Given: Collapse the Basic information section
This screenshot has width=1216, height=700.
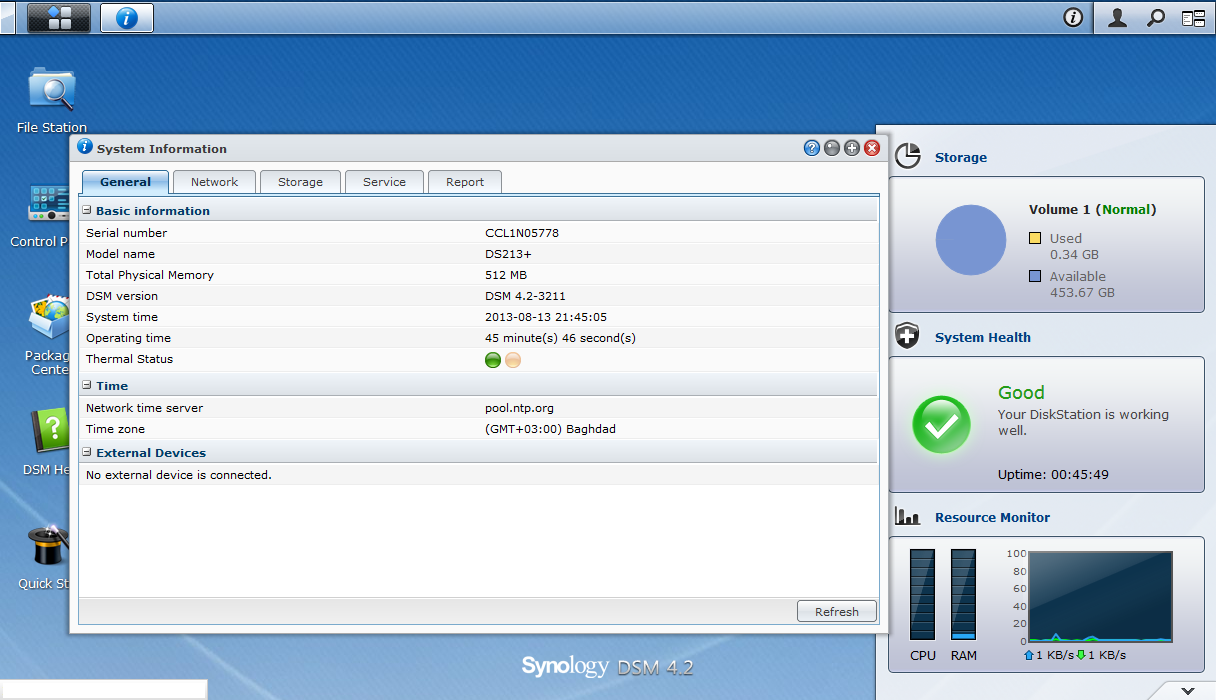Looking at the screenshot, I should (x=87, y=211).
